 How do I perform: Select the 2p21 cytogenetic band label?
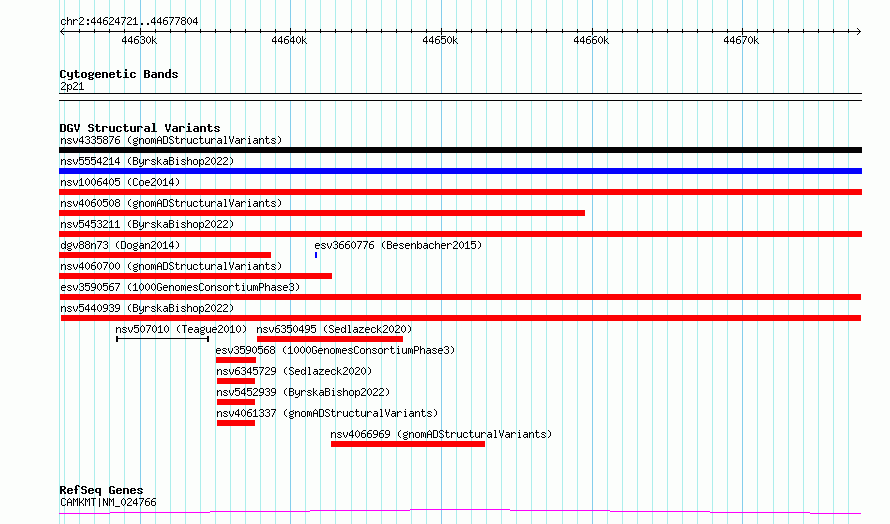[72, 87]
